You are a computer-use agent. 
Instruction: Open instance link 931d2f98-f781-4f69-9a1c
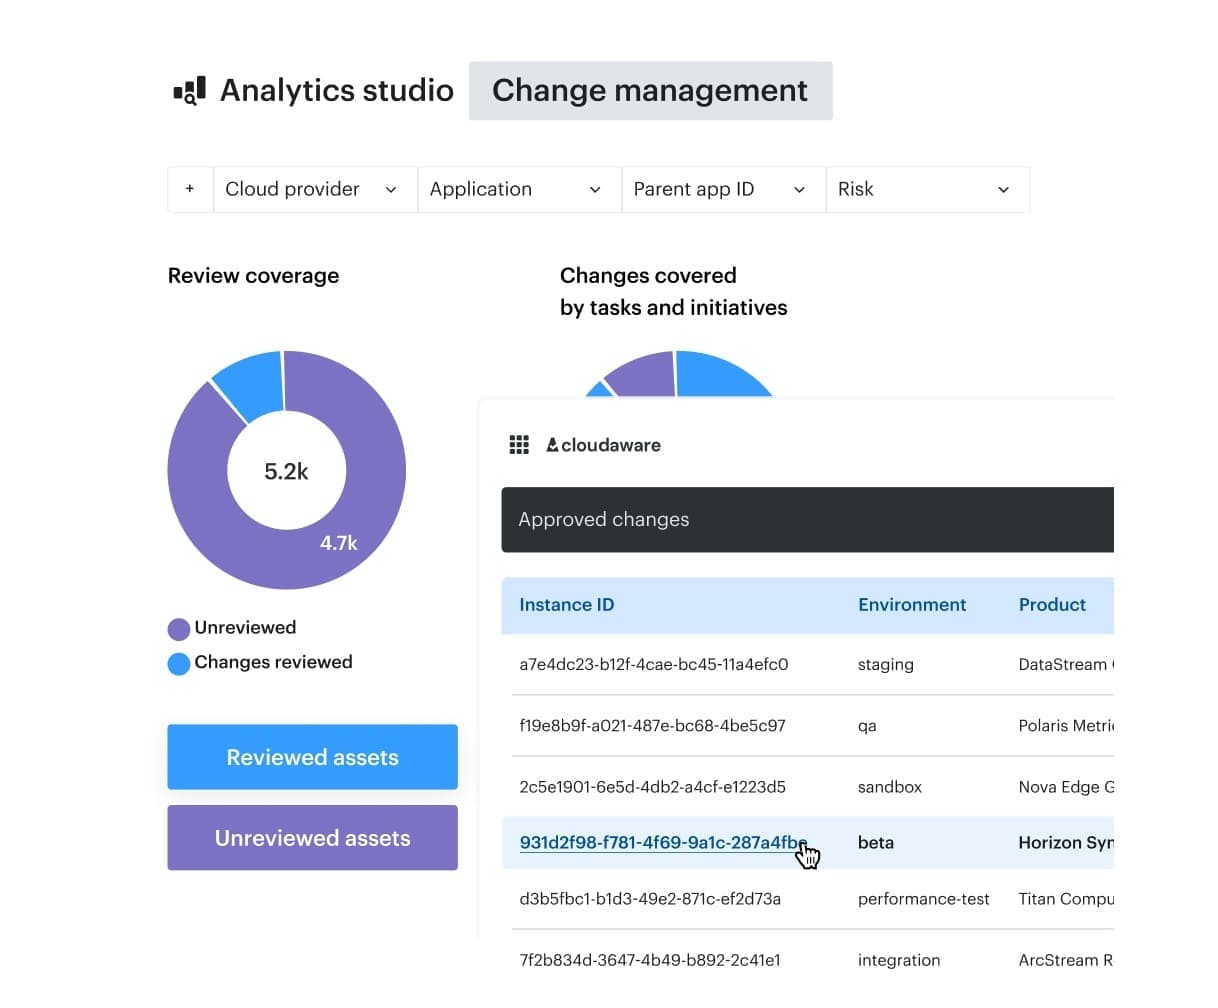662,842
